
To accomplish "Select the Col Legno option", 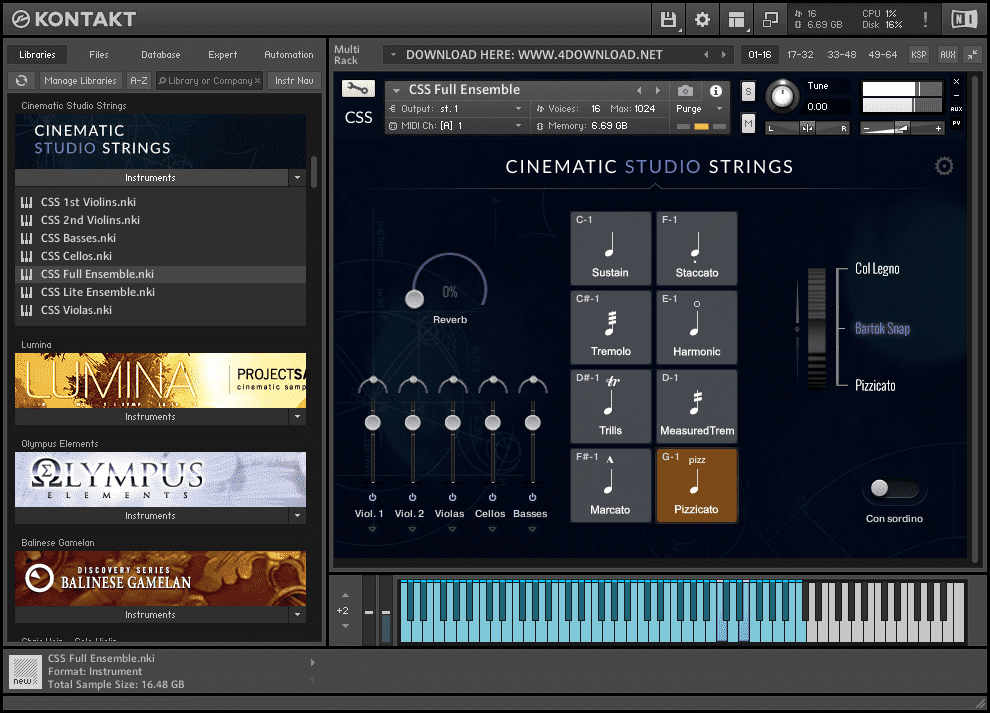I will [x=877, y=268].
